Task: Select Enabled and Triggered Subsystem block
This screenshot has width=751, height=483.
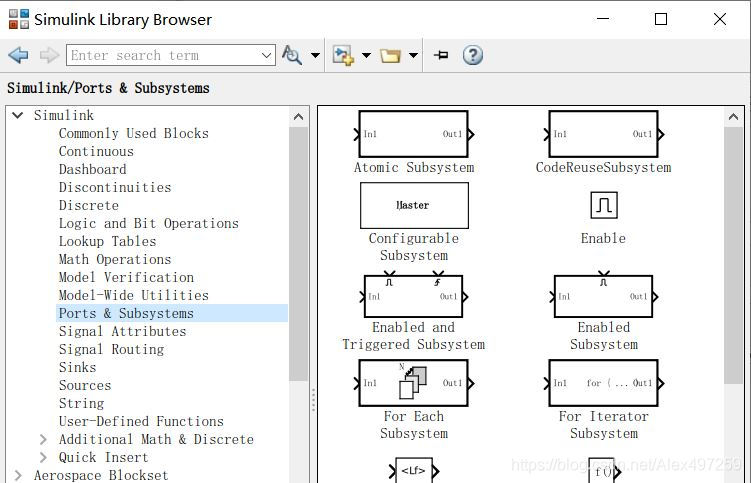Action: click(413, 296)
